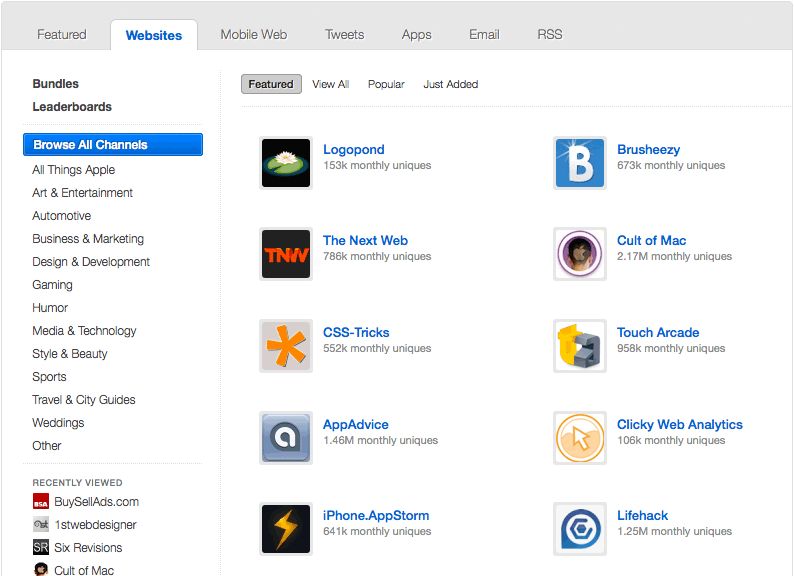Select the Art & Entertainment channel

point(83,193)
